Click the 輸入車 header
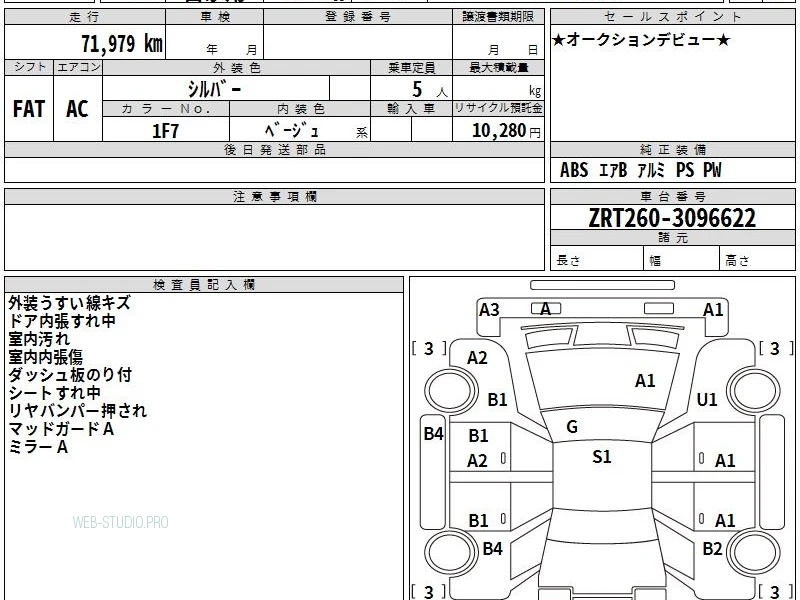The width and height of the screenshot is (800, 600). 411,109
